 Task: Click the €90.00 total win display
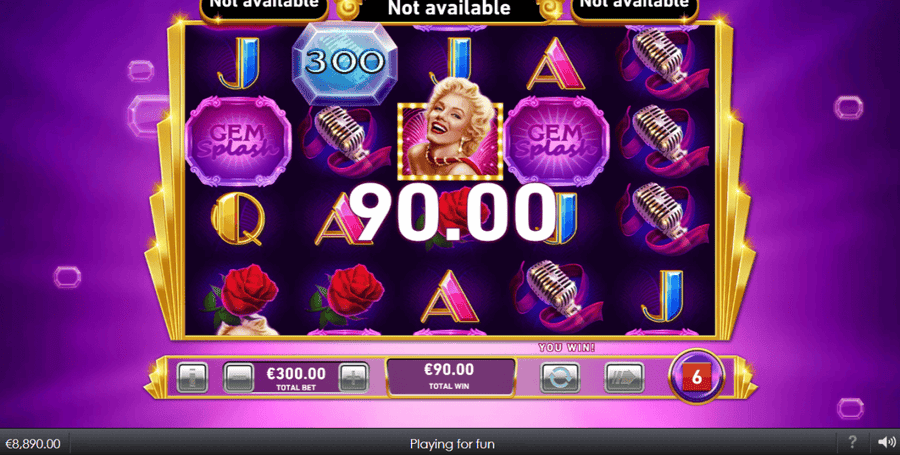[451, 376]
